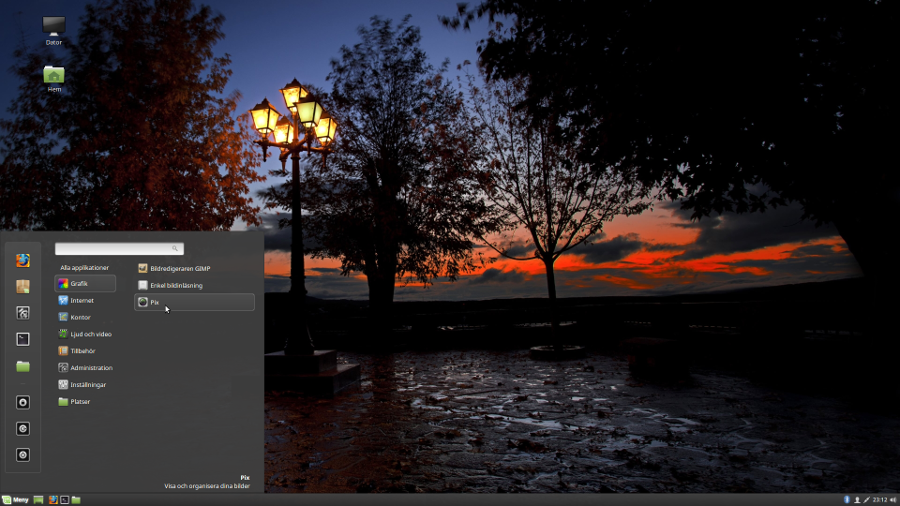Open the Kontor category
The width and height of the screenshot is (900, 506).
(82, 317)
